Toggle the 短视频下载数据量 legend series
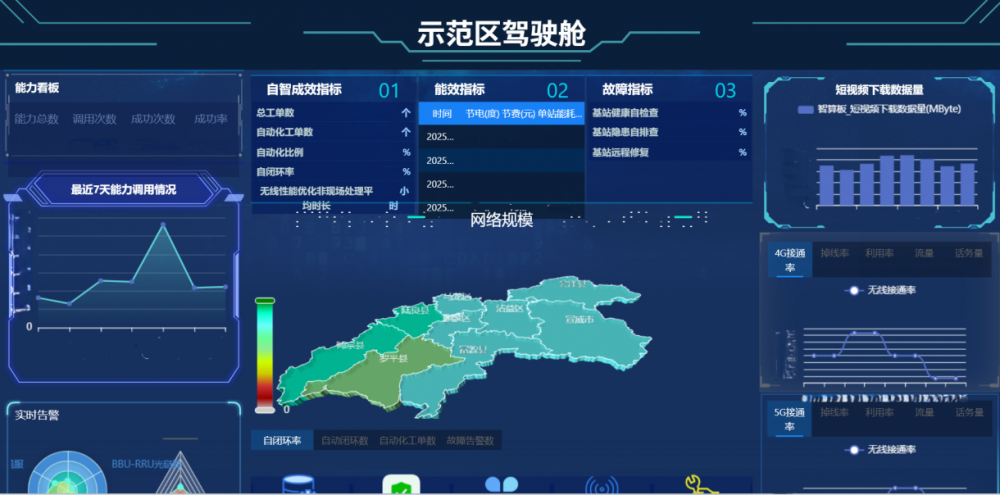 [806, 109]
